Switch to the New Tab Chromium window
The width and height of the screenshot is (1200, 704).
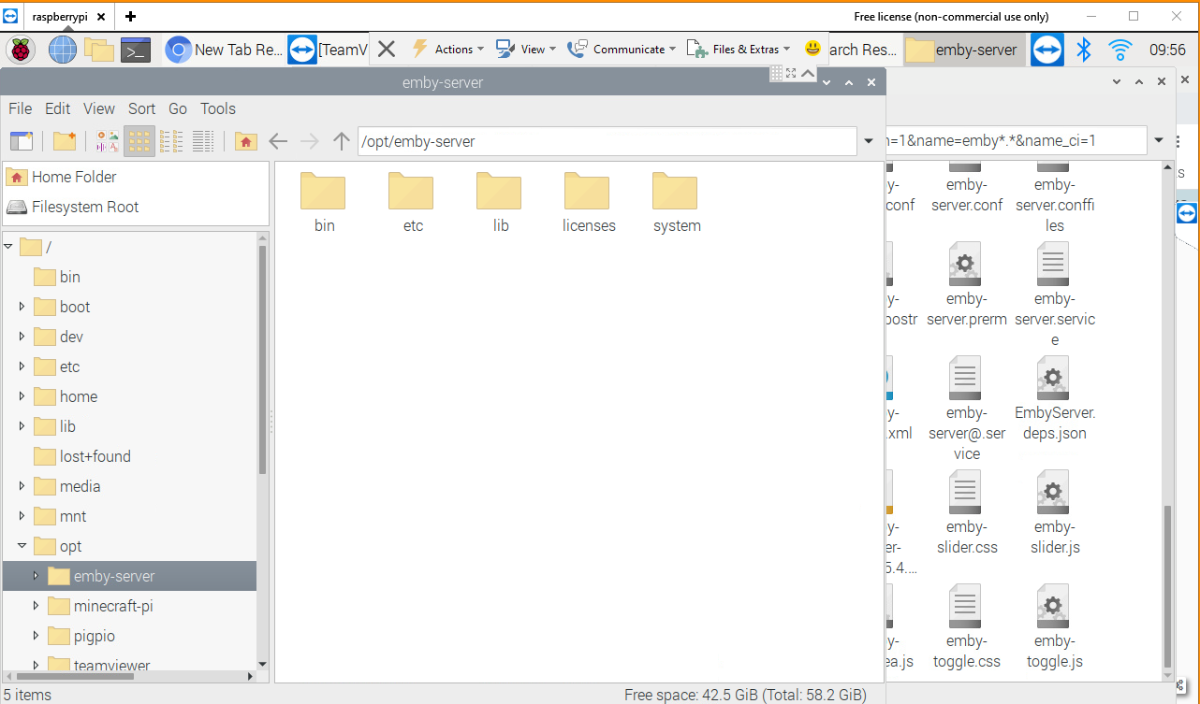click(x=224, y=49)
